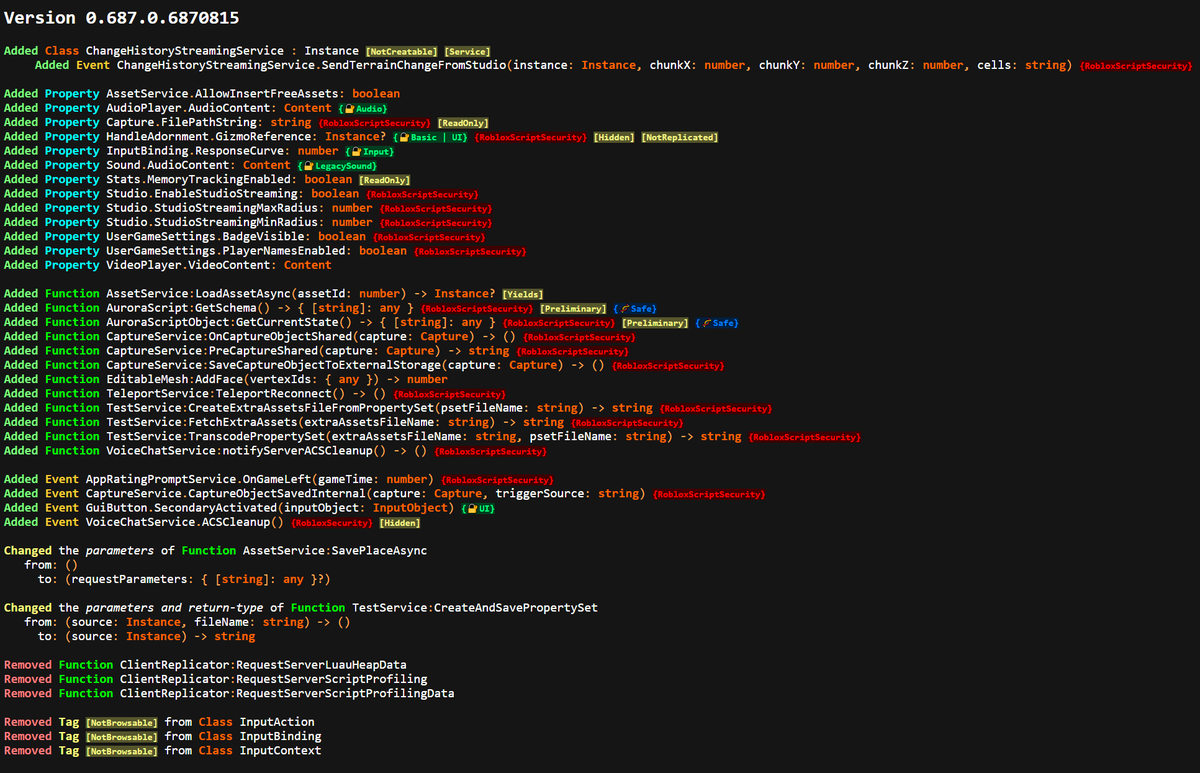Click removed ClientReplicator:RequestServerScriptProfilingData function
Screen dimensions: 1200x773
pyautogui.click(x=286, y=693)
